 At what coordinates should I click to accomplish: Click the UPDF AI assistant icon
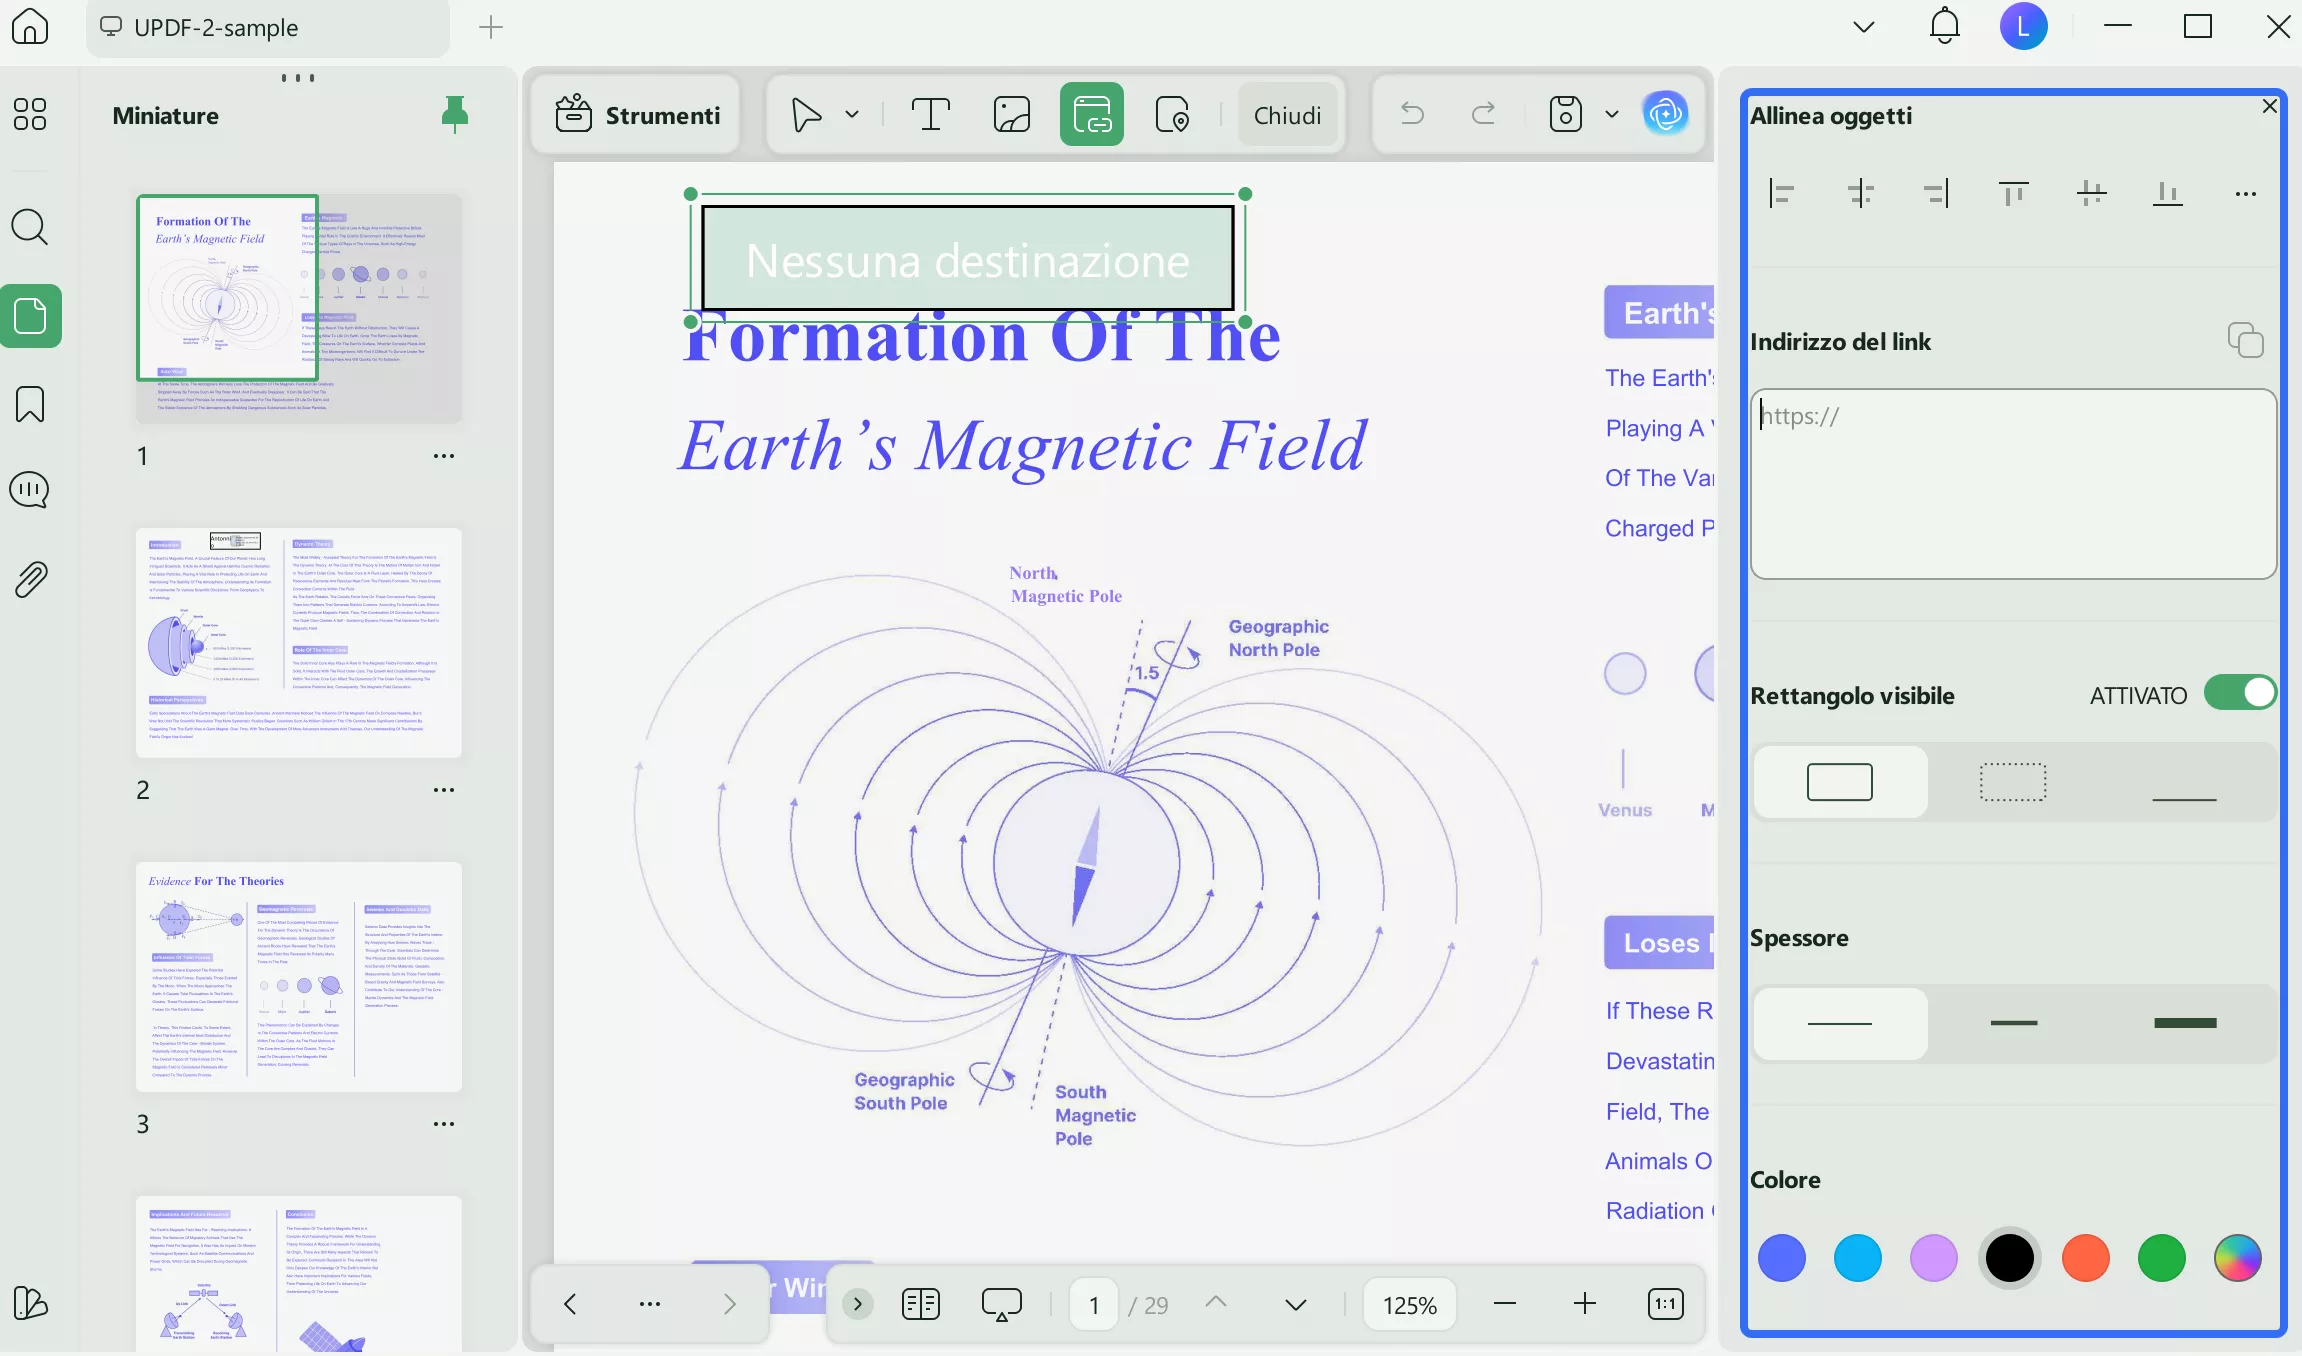[x=1665, y=114]
